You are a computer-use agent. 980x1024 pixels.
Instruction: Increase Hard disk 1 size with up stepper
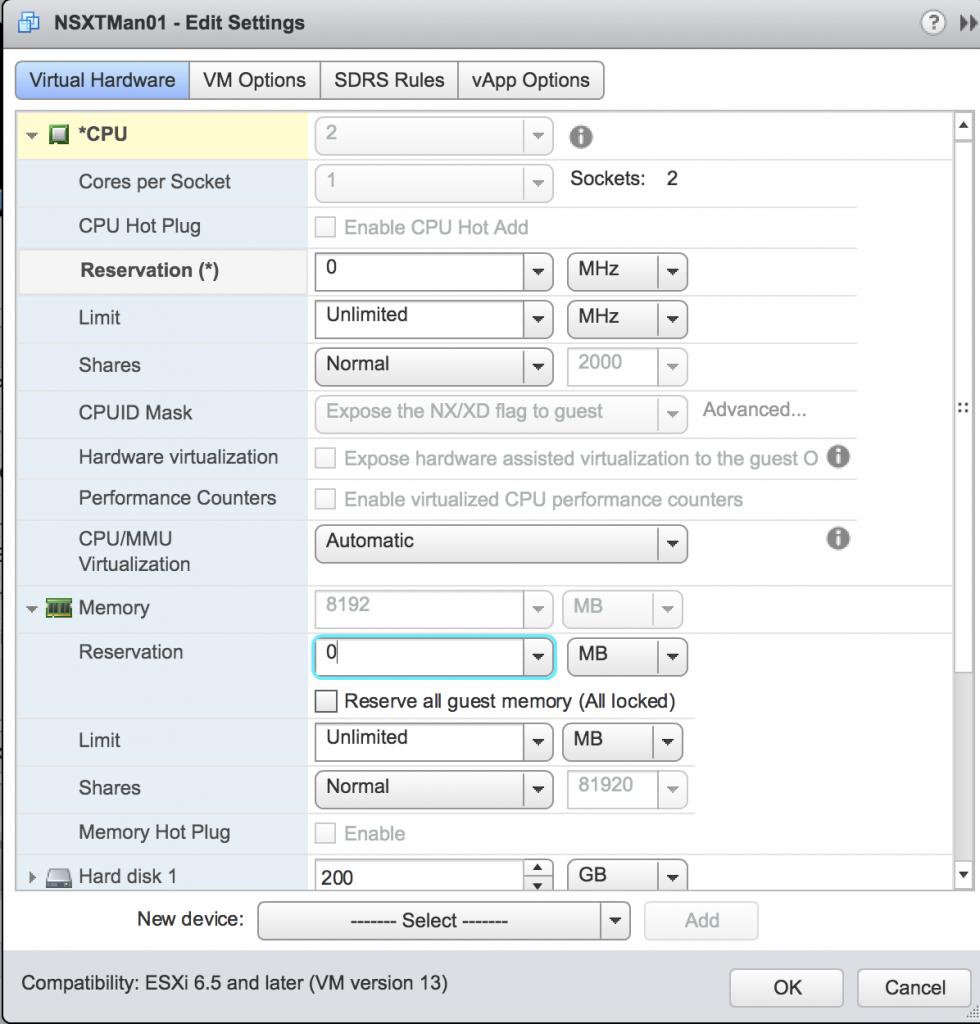click(537, 868)
